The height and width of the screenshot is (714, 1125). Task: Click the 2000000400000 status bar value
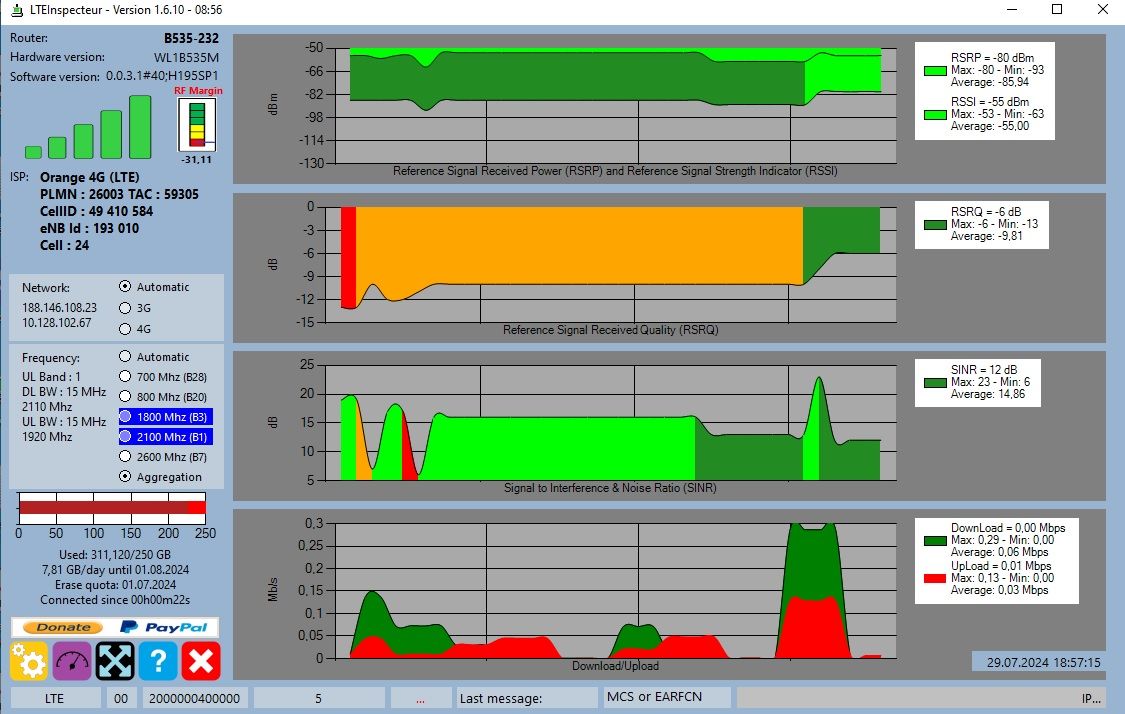coord(194,698)
